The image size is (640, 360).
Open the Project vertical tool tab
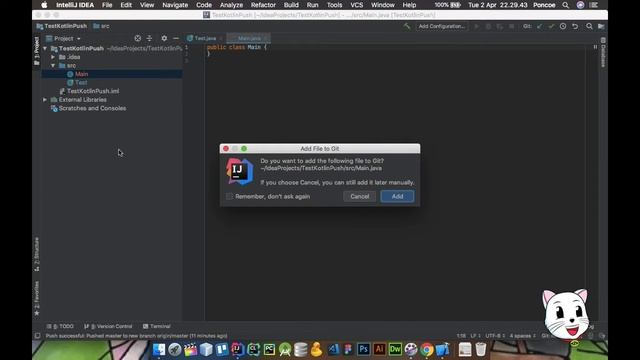[x=37, y=51]
